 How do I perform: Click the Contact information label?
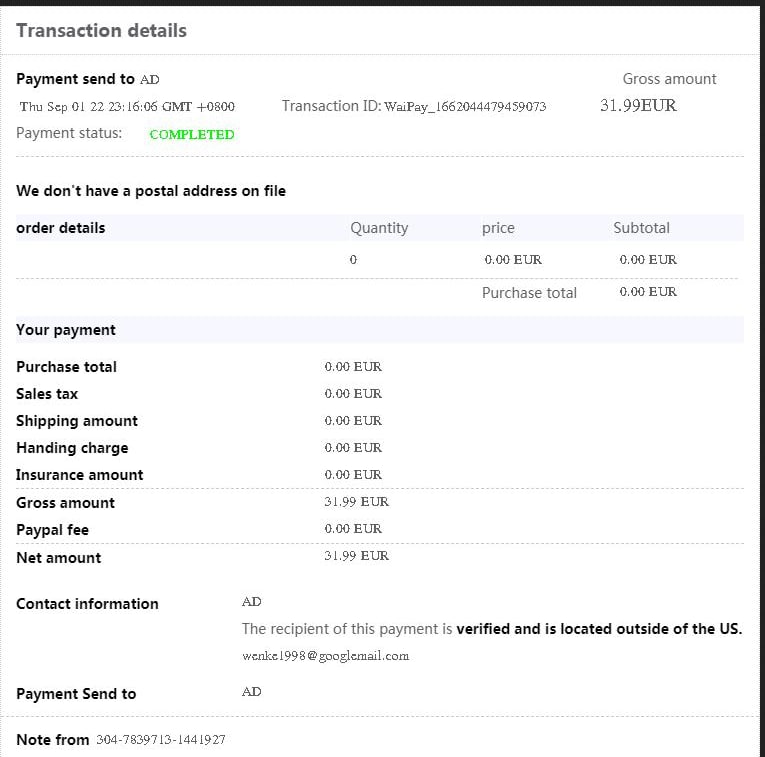[87, 604]
